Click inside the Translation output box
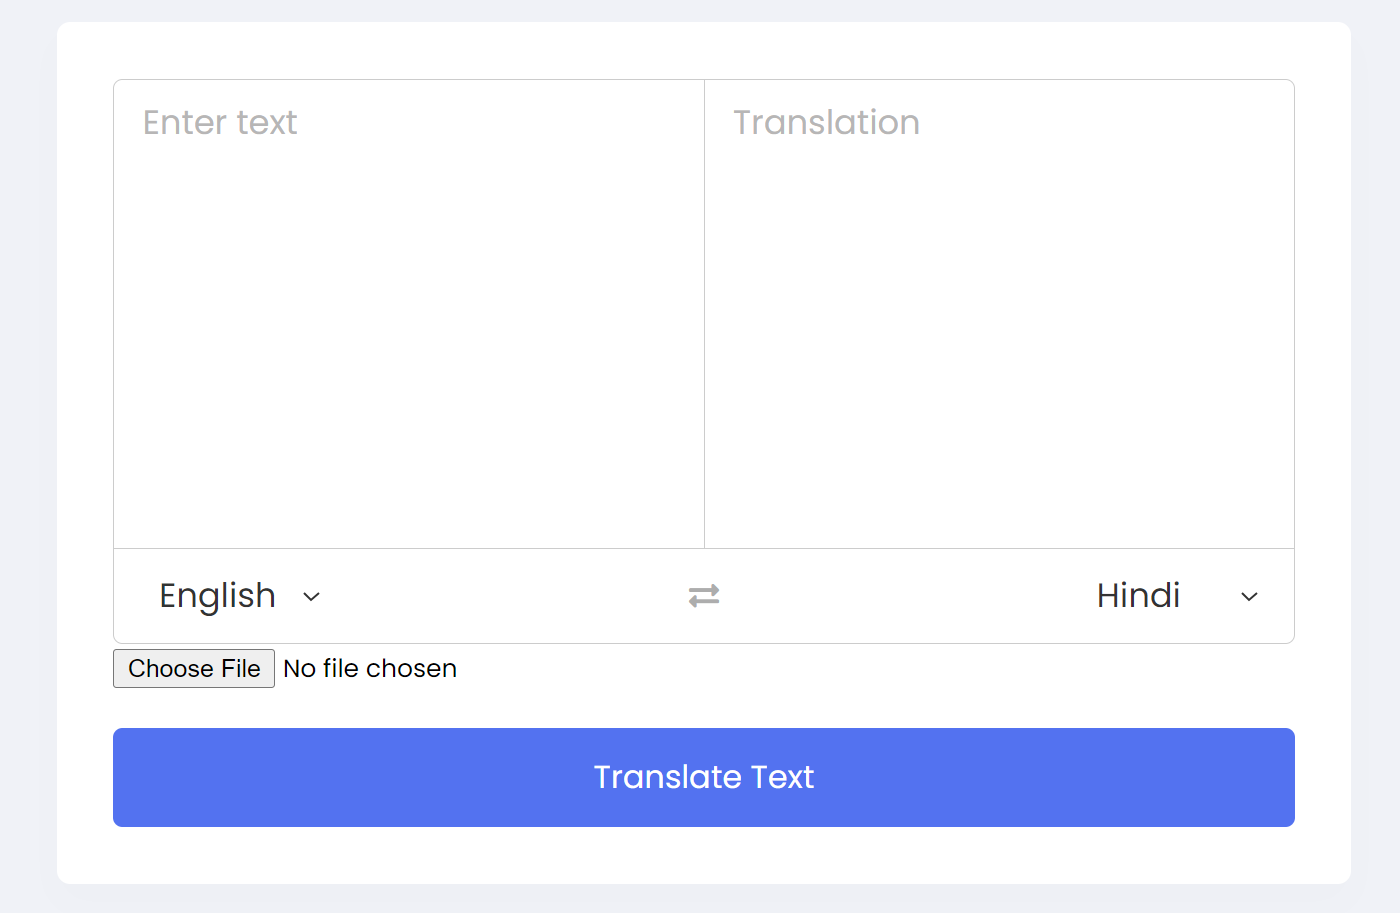The height and width of the screenshot is (913, 1400). tap(1000, 314)
